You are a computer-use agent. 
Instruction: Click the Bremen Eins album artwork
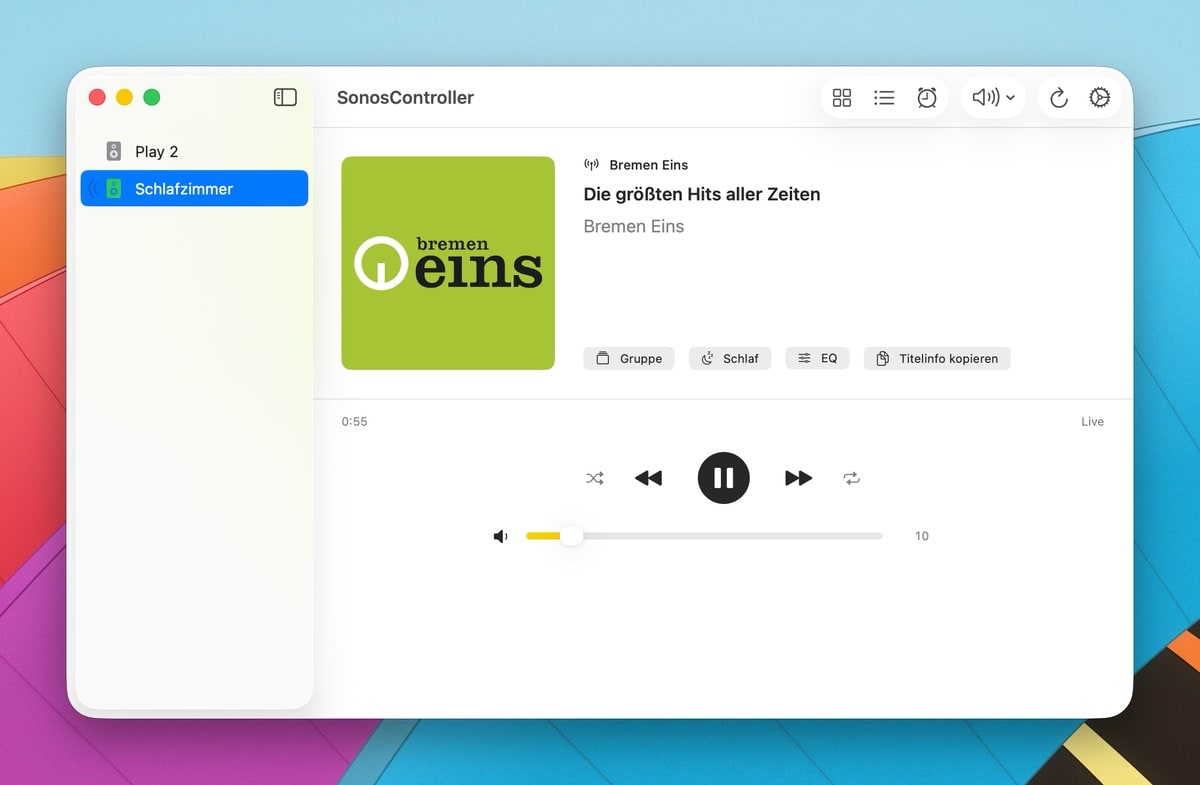coord(448,263)
